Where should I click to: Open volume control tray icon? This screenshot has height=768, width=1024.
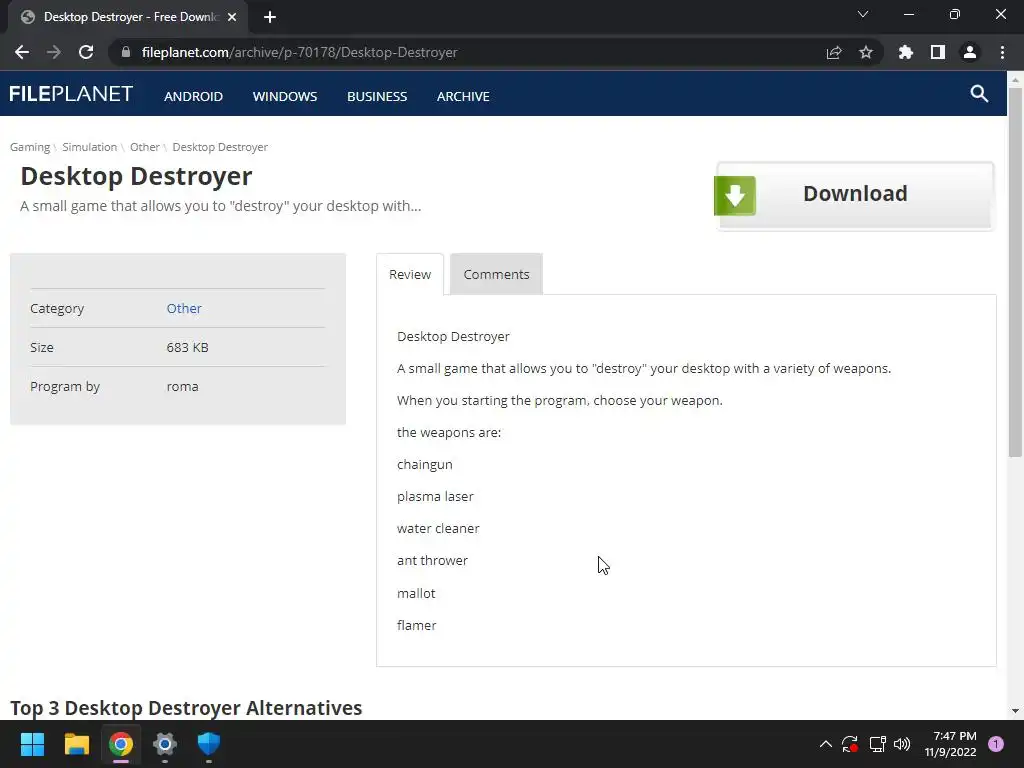[x=902, y=744]
